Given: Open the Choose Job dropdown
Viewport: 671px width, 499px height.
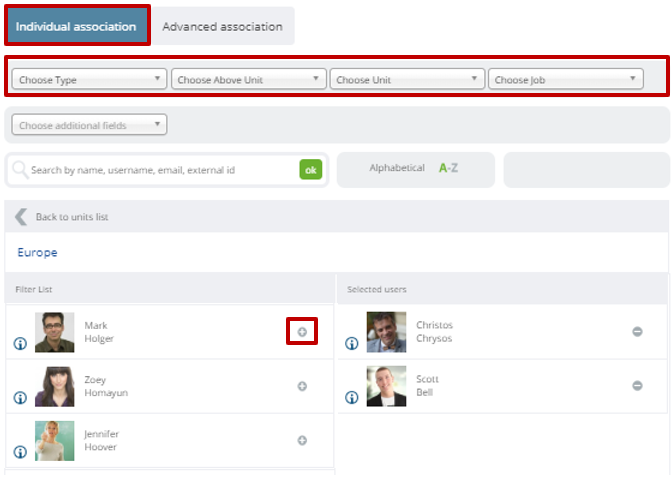Looking at the screenshot, I should point(566,79).
